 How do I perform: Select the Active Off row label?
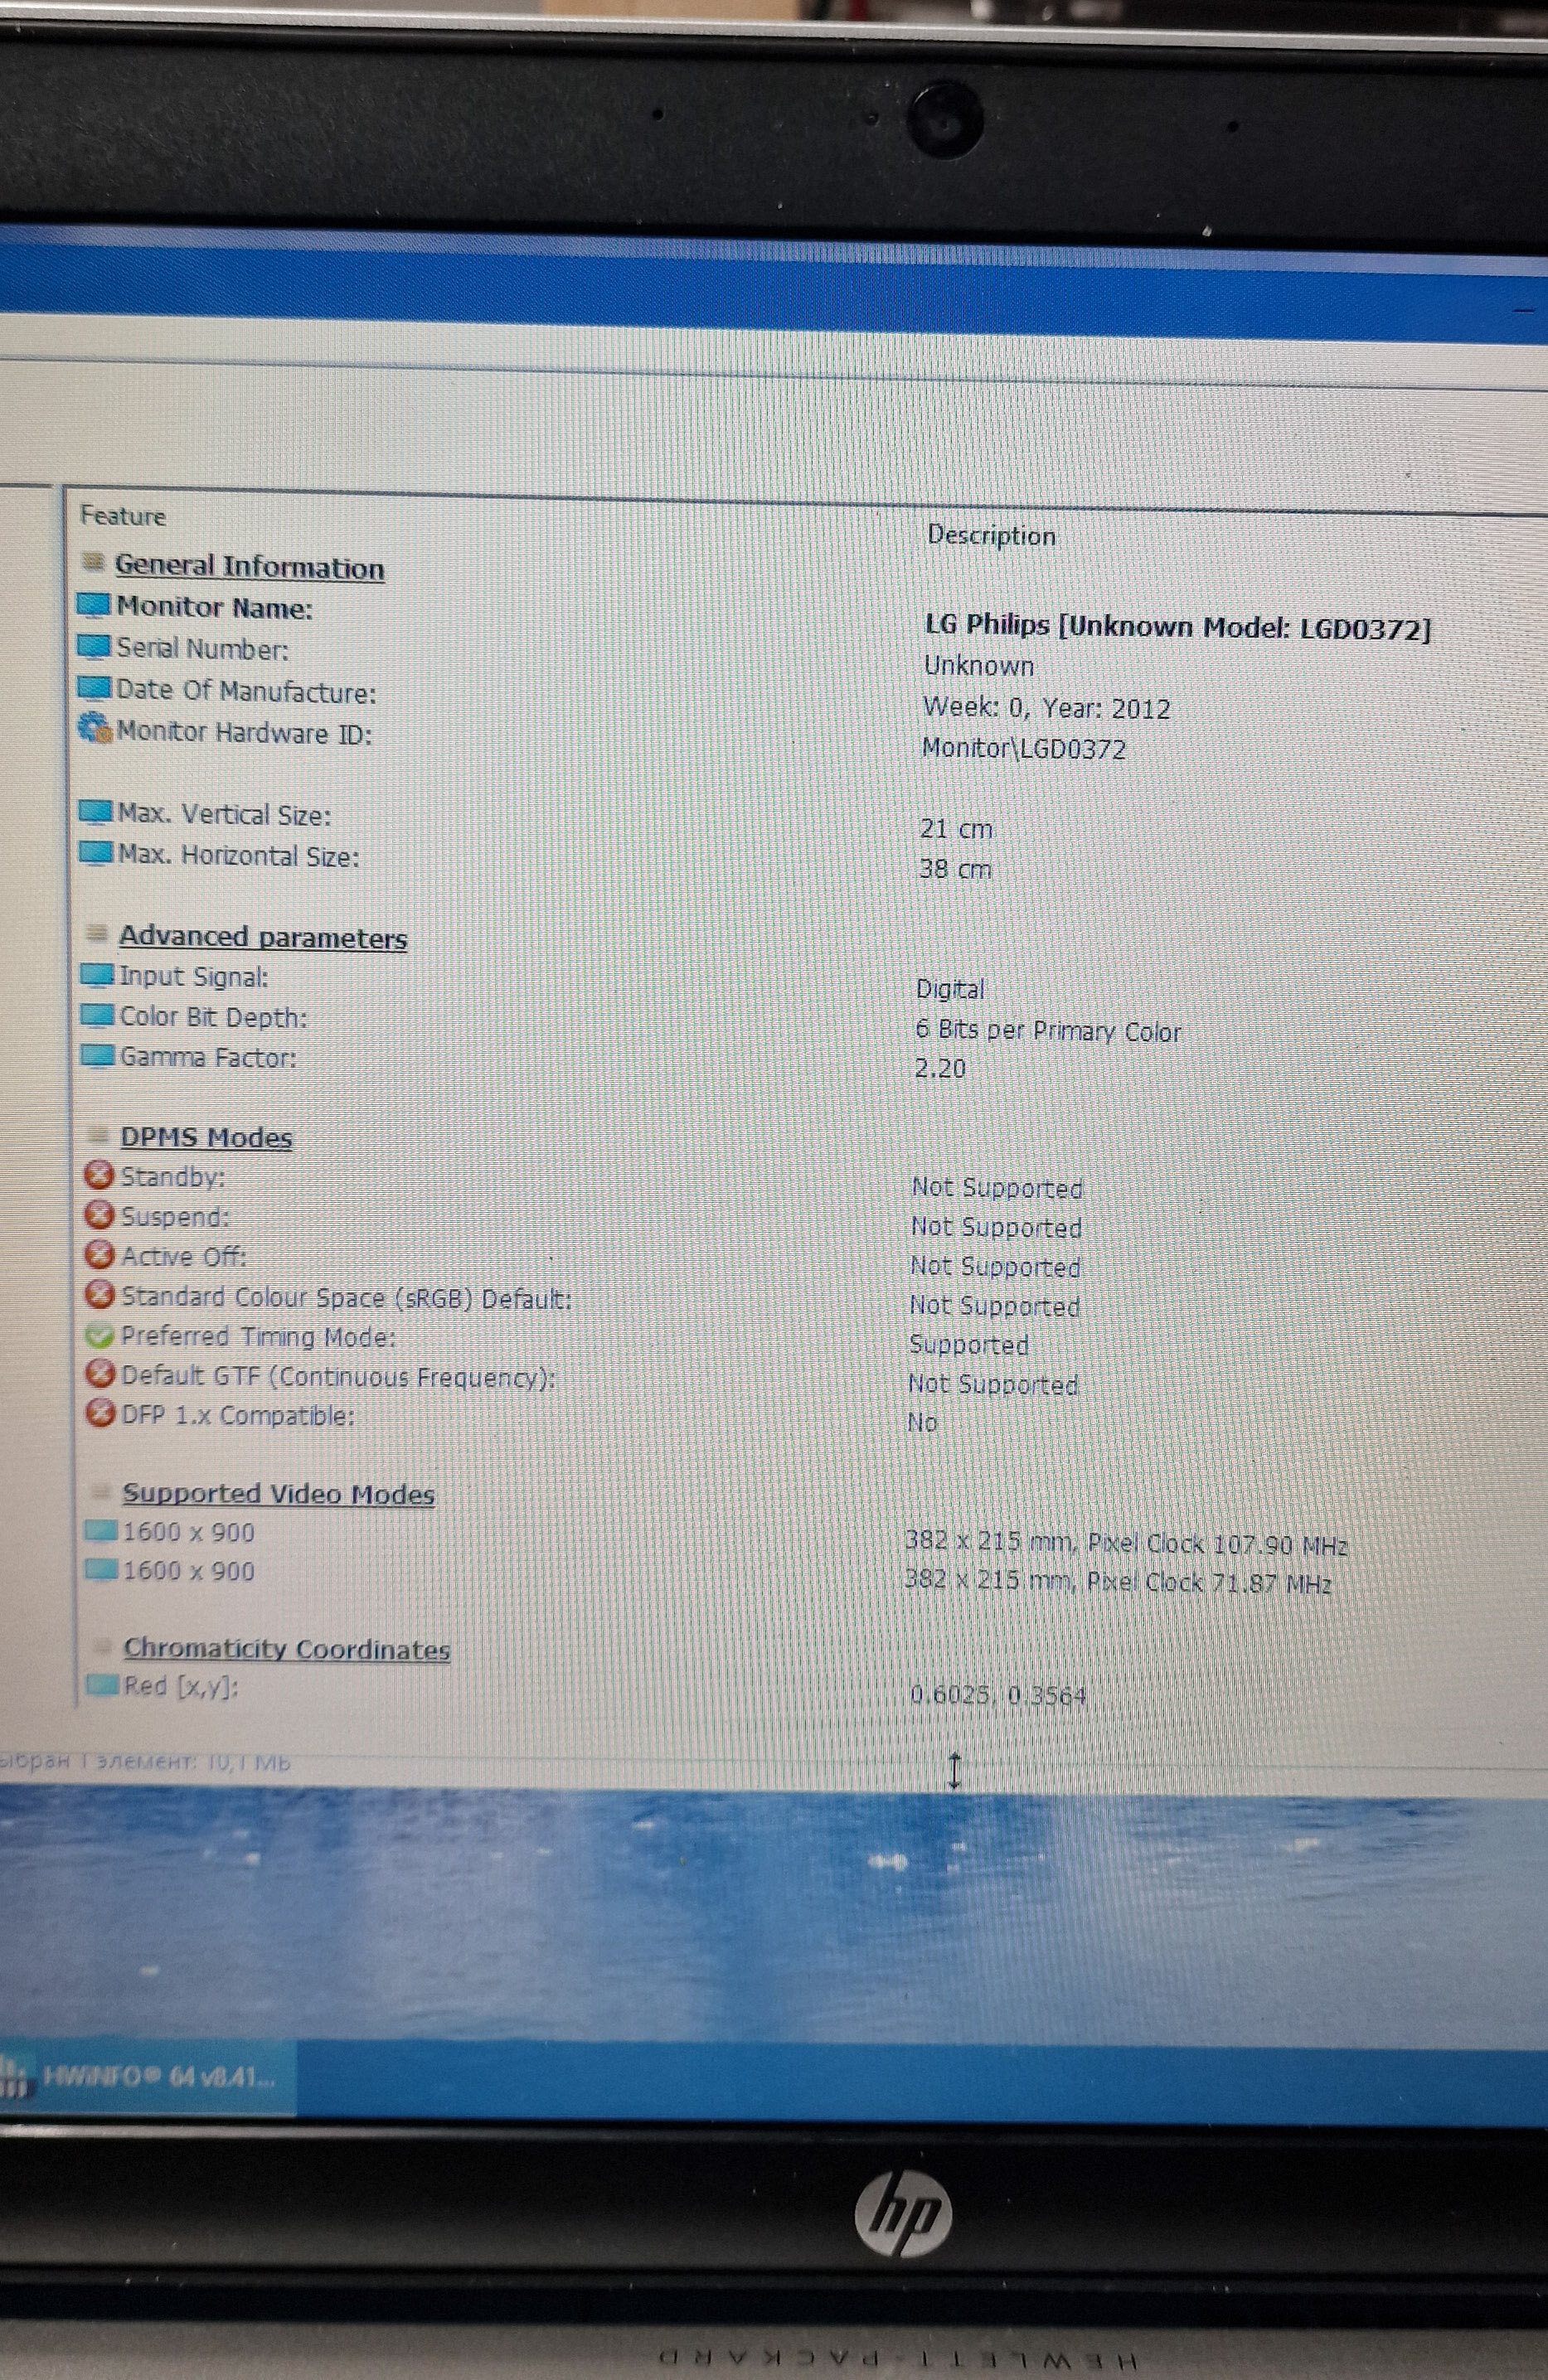click(184, 1257)
